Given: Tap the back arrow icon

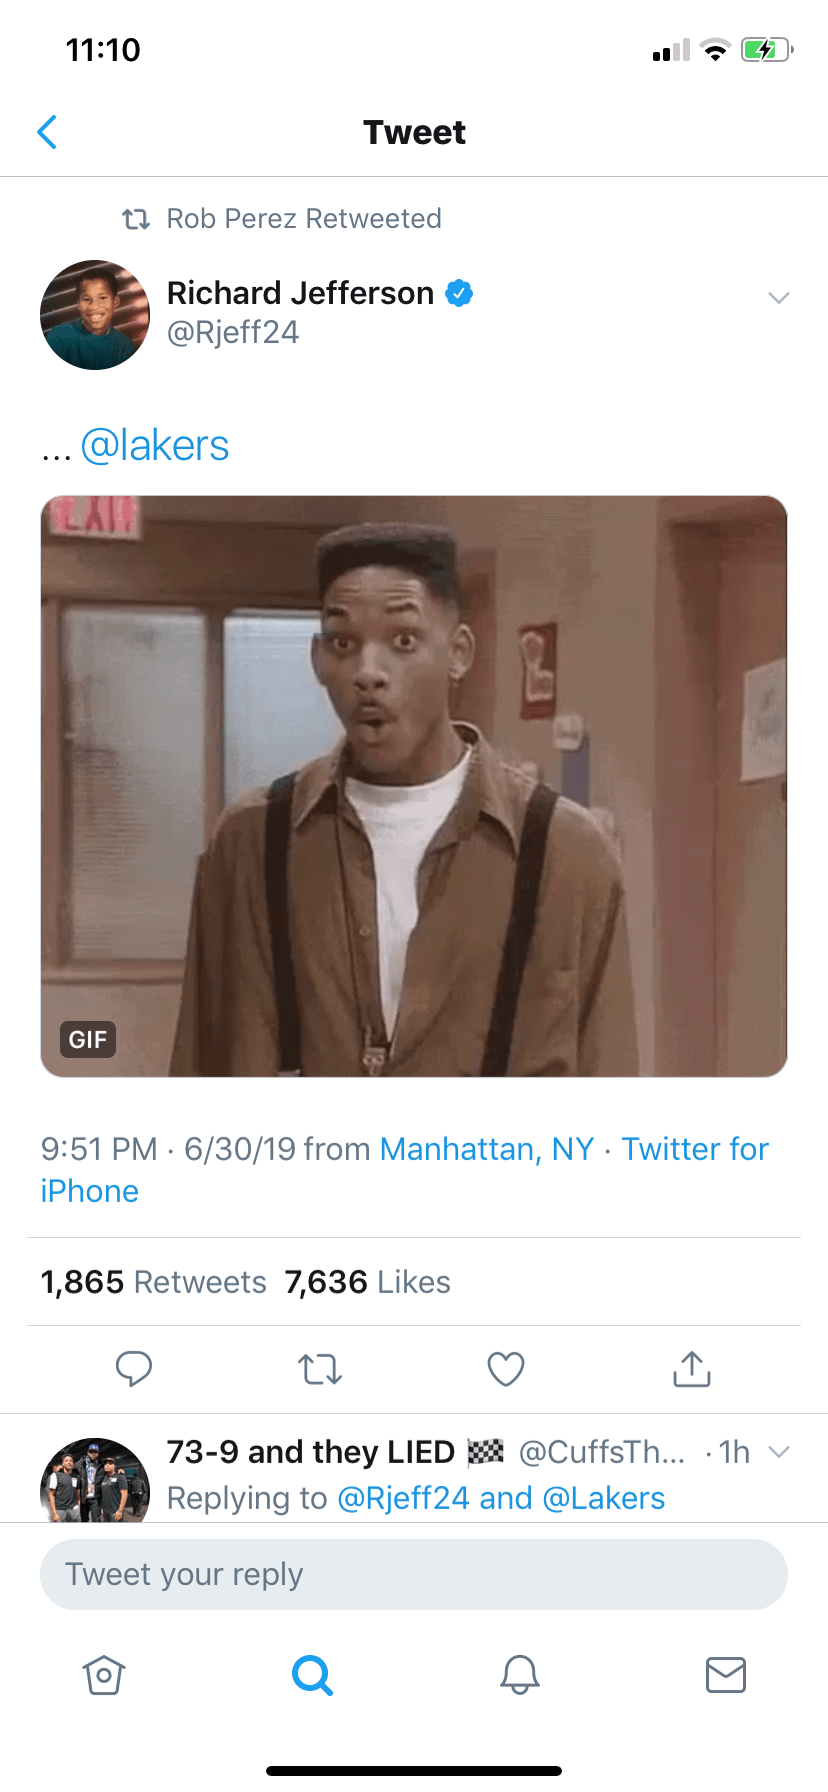Looking at the screenshot, I should coord(47,132).
